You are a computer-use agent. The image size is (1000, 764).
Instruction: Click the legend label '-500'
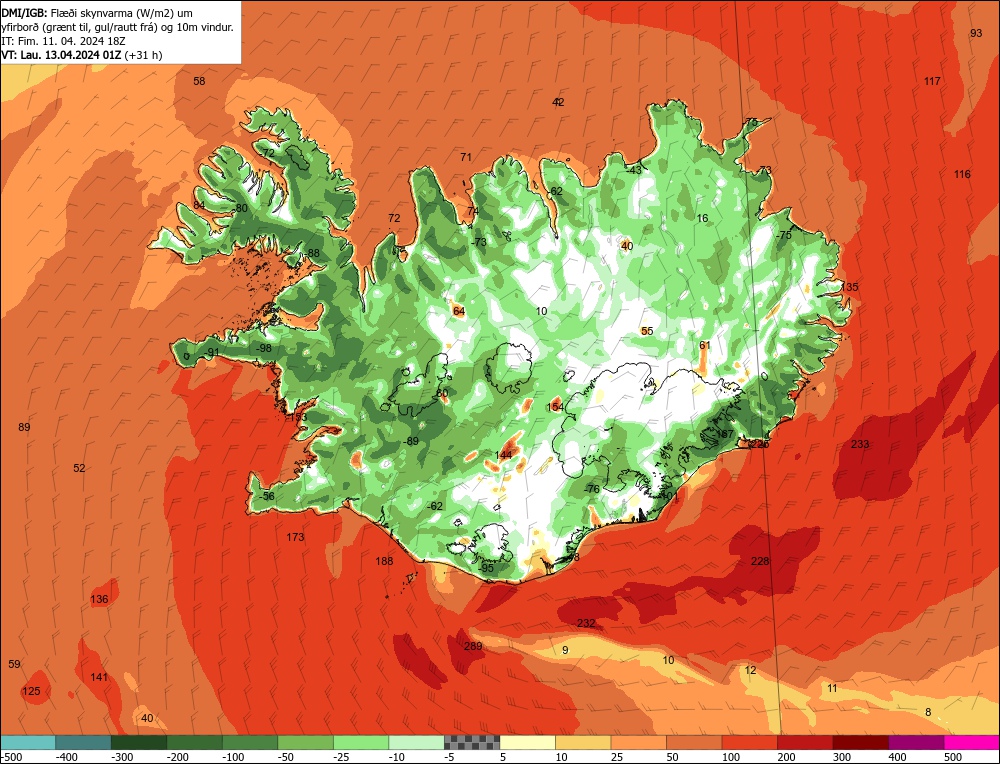[x=11, y=757]
